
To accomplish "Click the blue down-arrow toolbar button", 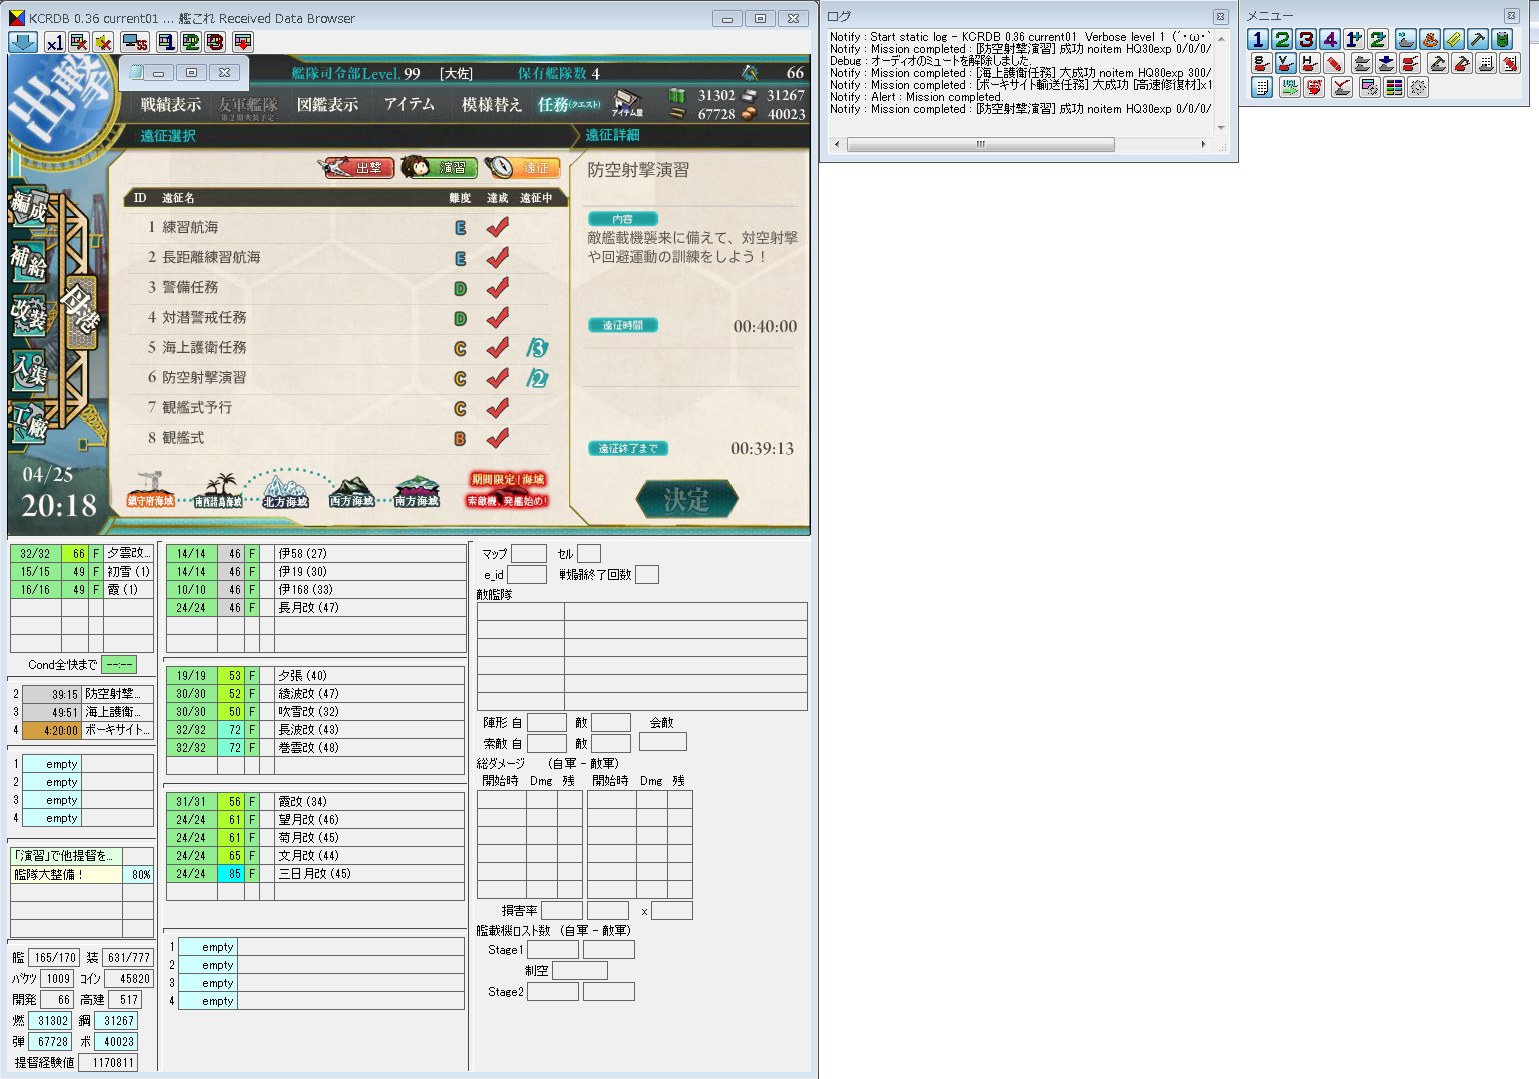I will (23, 42).
